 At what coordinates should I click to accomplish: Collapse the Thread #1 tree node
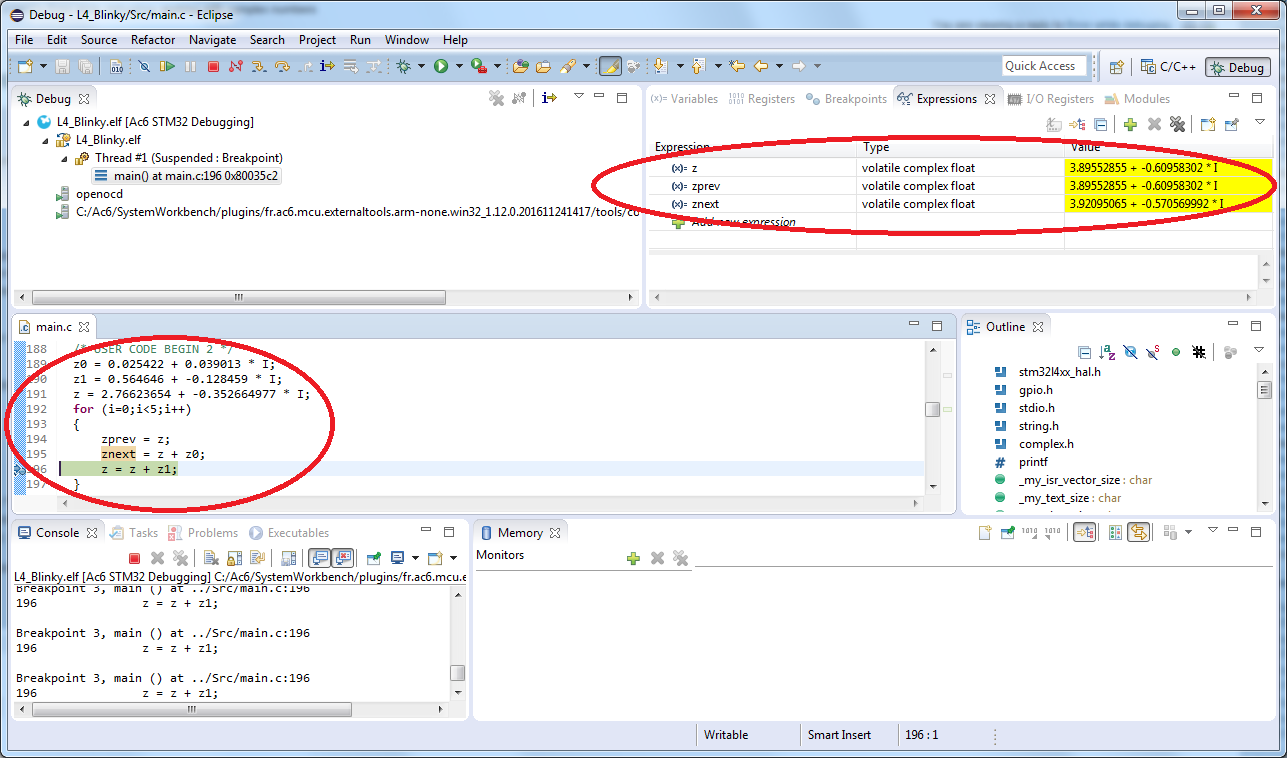point(65,158)
